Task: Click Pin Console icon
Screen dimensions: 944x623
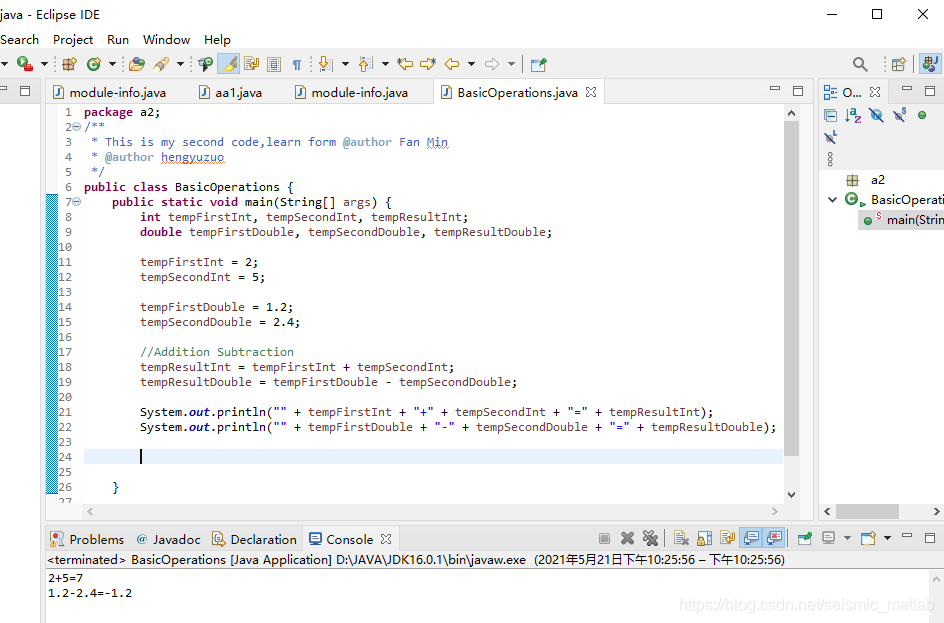Action: 805,538
